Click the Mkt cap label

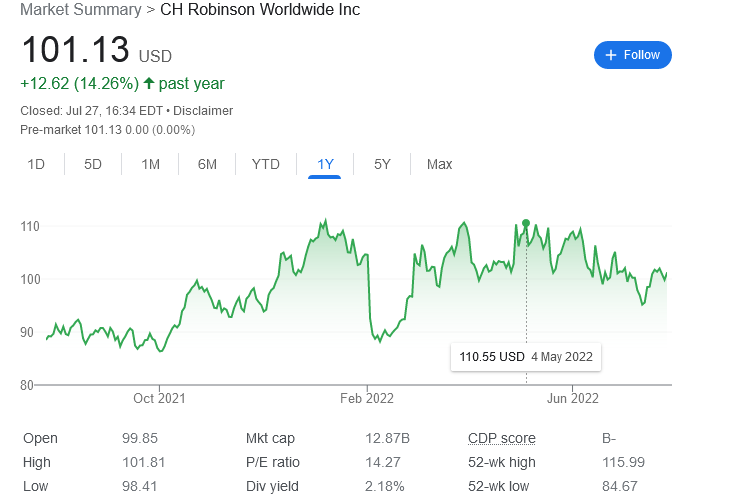[270, 438]
